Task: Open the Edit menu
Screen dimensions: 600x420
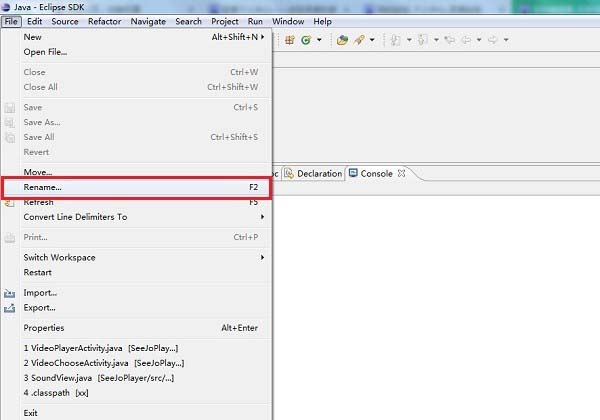Action: pyautogui.click(x=34, y=21)
